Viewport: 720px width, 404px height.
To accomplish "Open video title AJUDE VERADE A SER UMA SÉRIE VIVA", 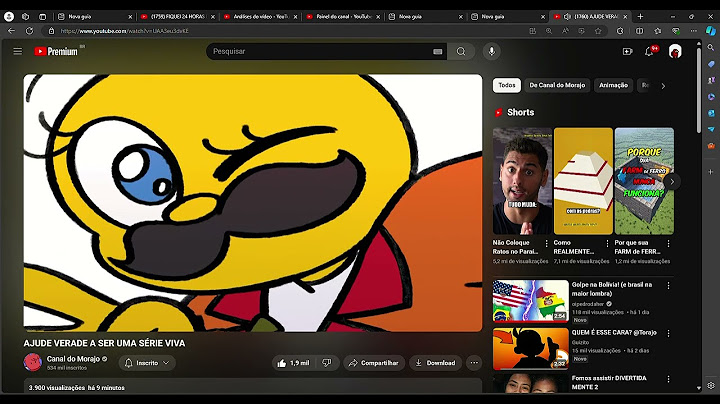I will coord(104,343).
